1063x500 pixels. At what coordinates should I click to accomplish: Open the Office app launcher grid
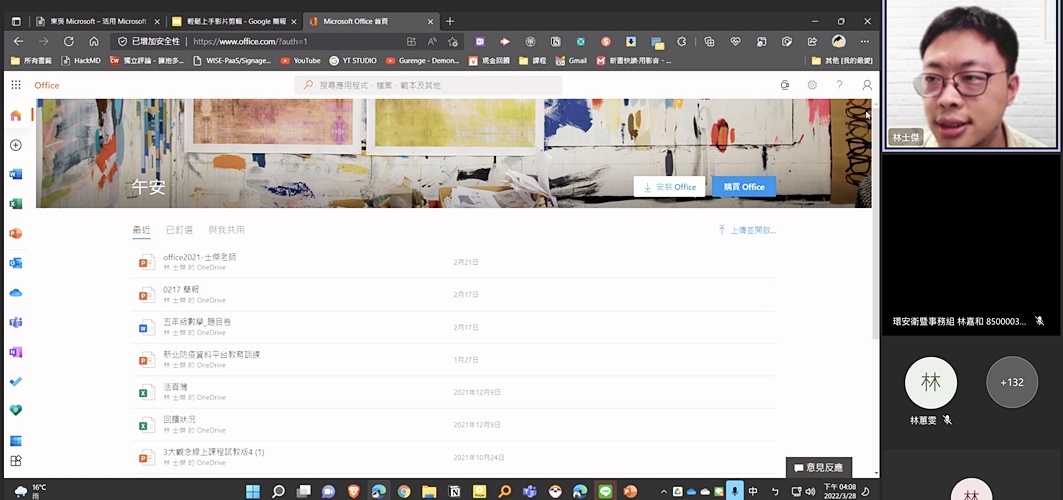pyautogui.click(x=16, y=85)
